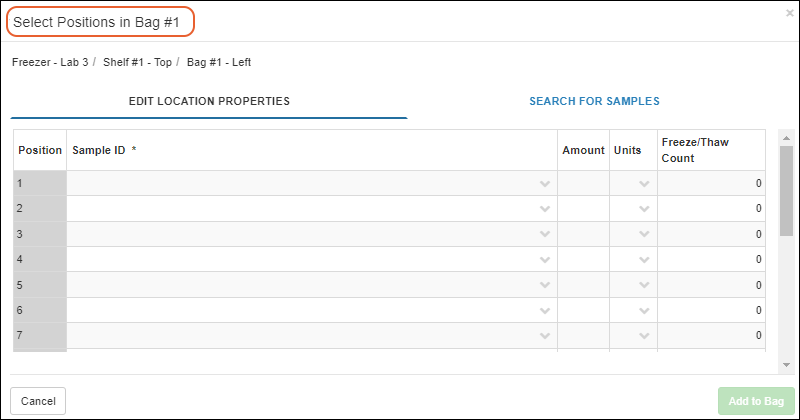Click the Sample ID column header

(x=100, y=150)
